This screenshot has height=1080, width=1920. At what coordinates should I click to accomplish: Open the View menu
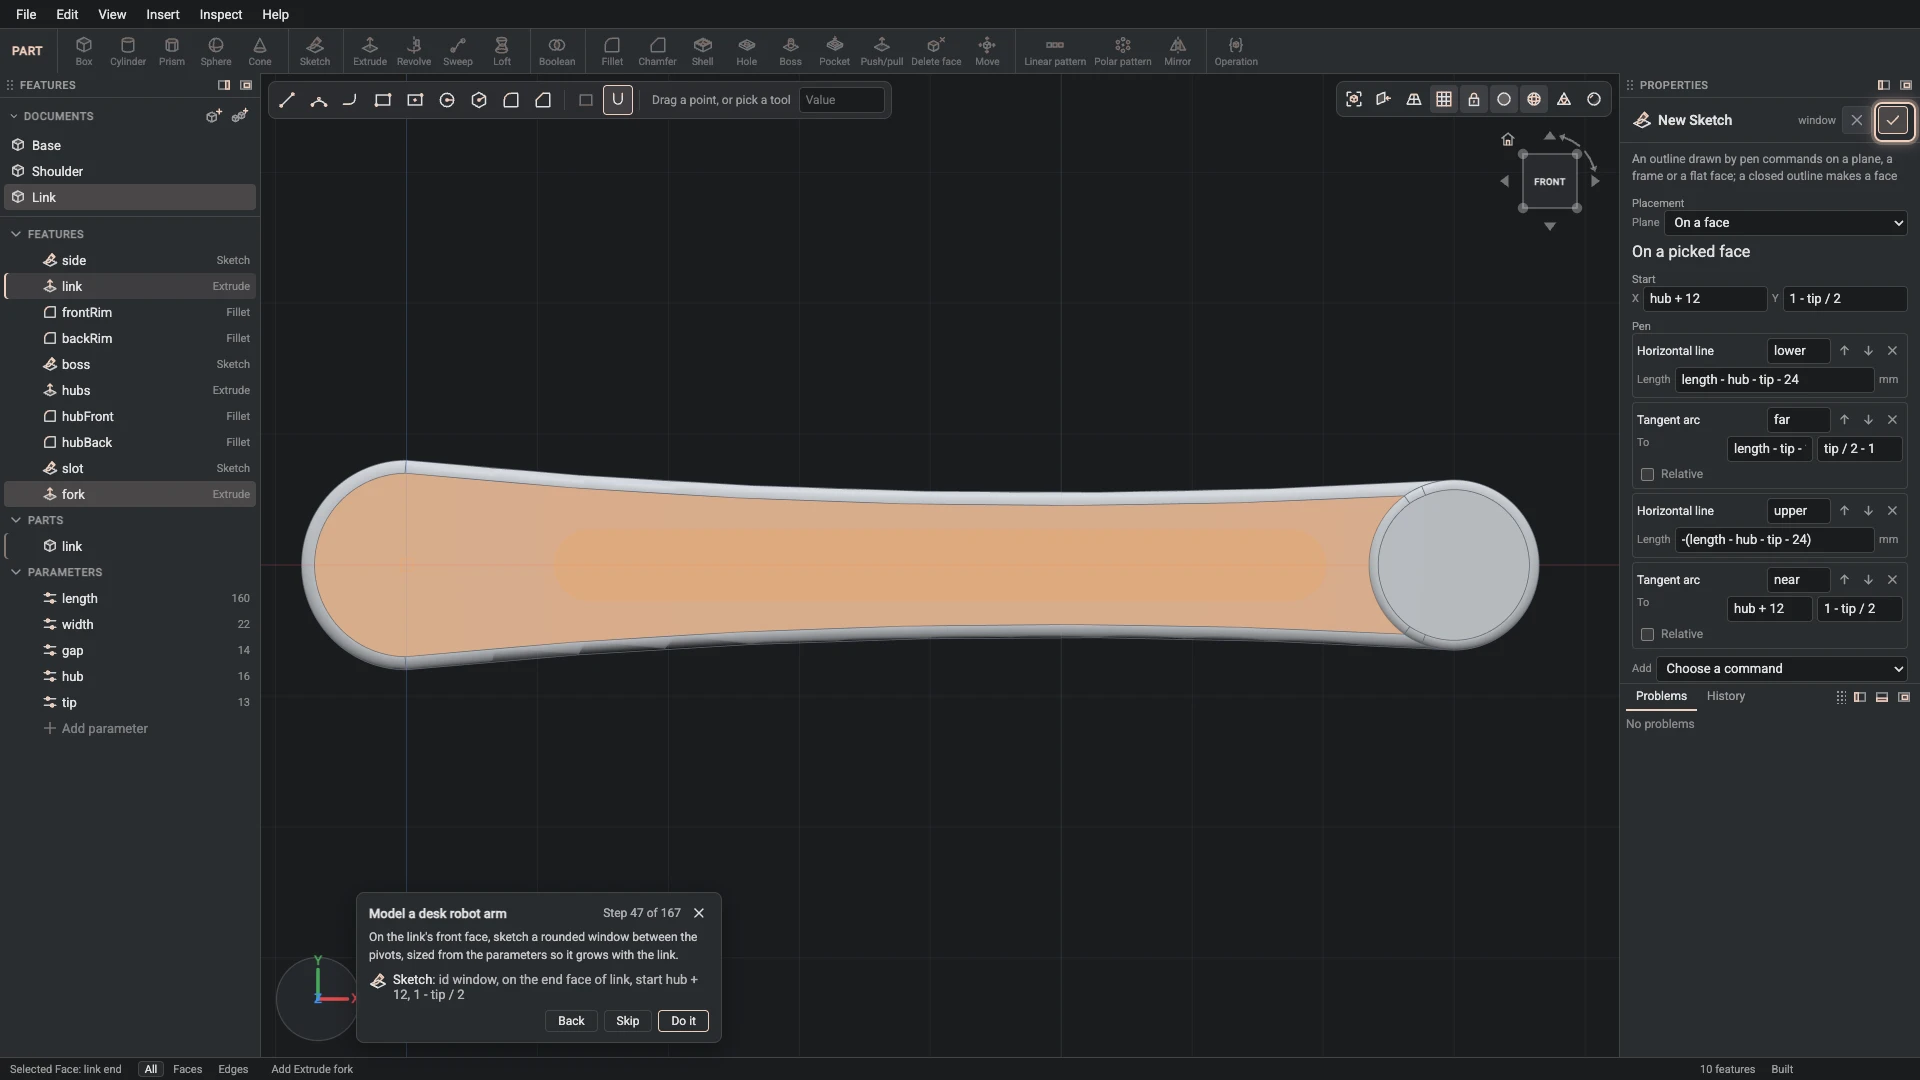click(x=112, y=14)
